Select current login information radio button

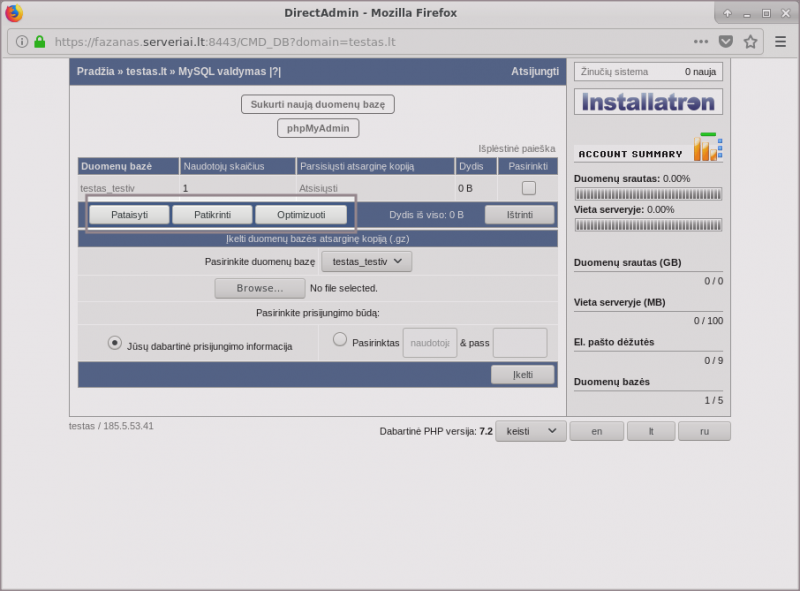tap(115, 342)
